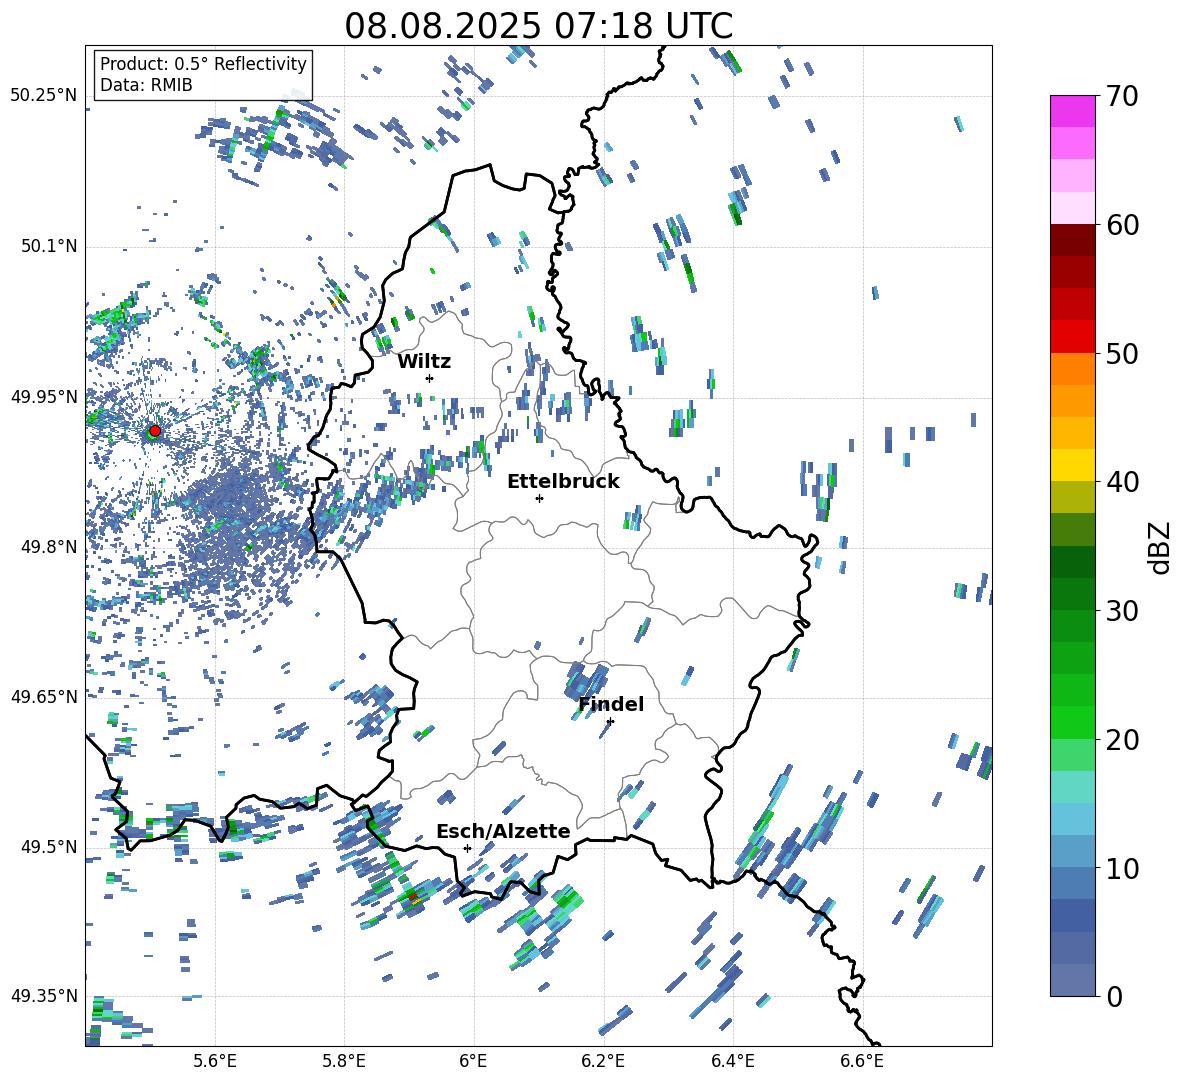Click the 50.25°N latitude label
Image resolution: width=1184 pixels, height=1081 pixels.
(x=44, y=96)
